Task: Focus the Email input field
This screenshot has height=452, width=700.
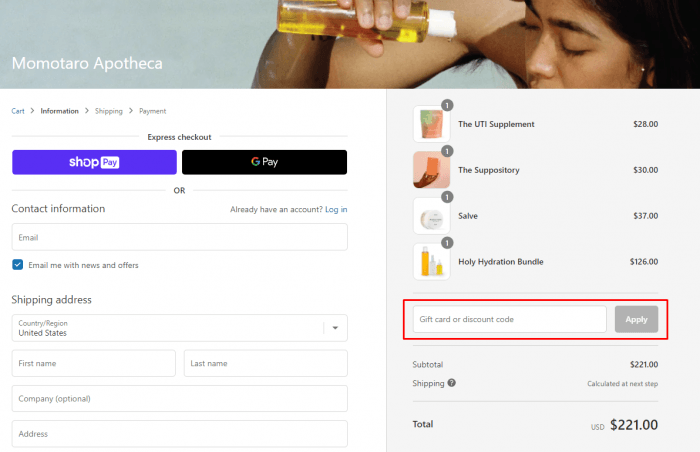Action: coord(179,237)
